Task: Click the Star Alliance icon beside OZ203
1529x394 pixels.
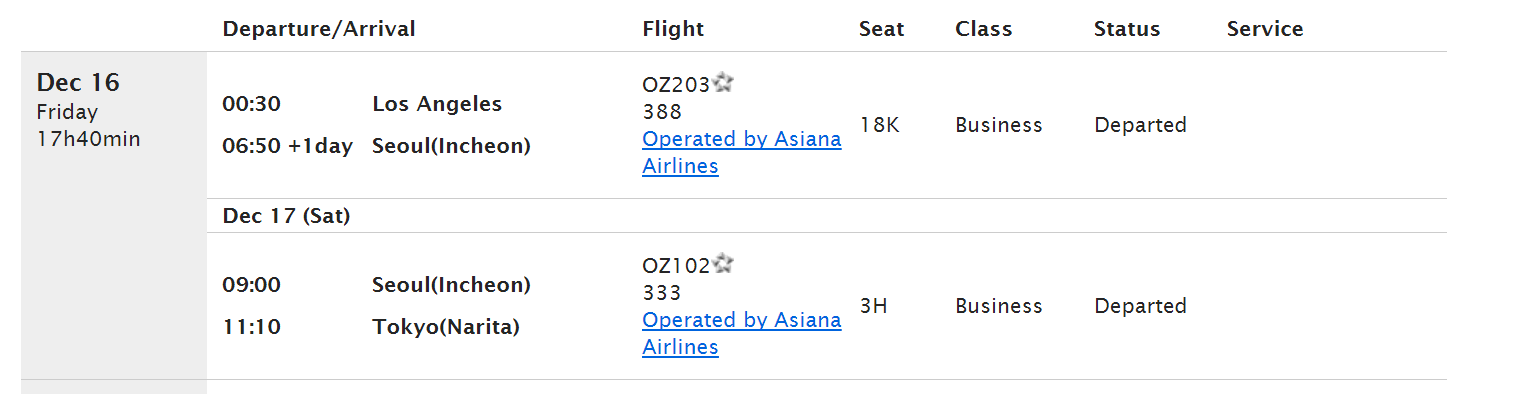Action: [723, 83]
